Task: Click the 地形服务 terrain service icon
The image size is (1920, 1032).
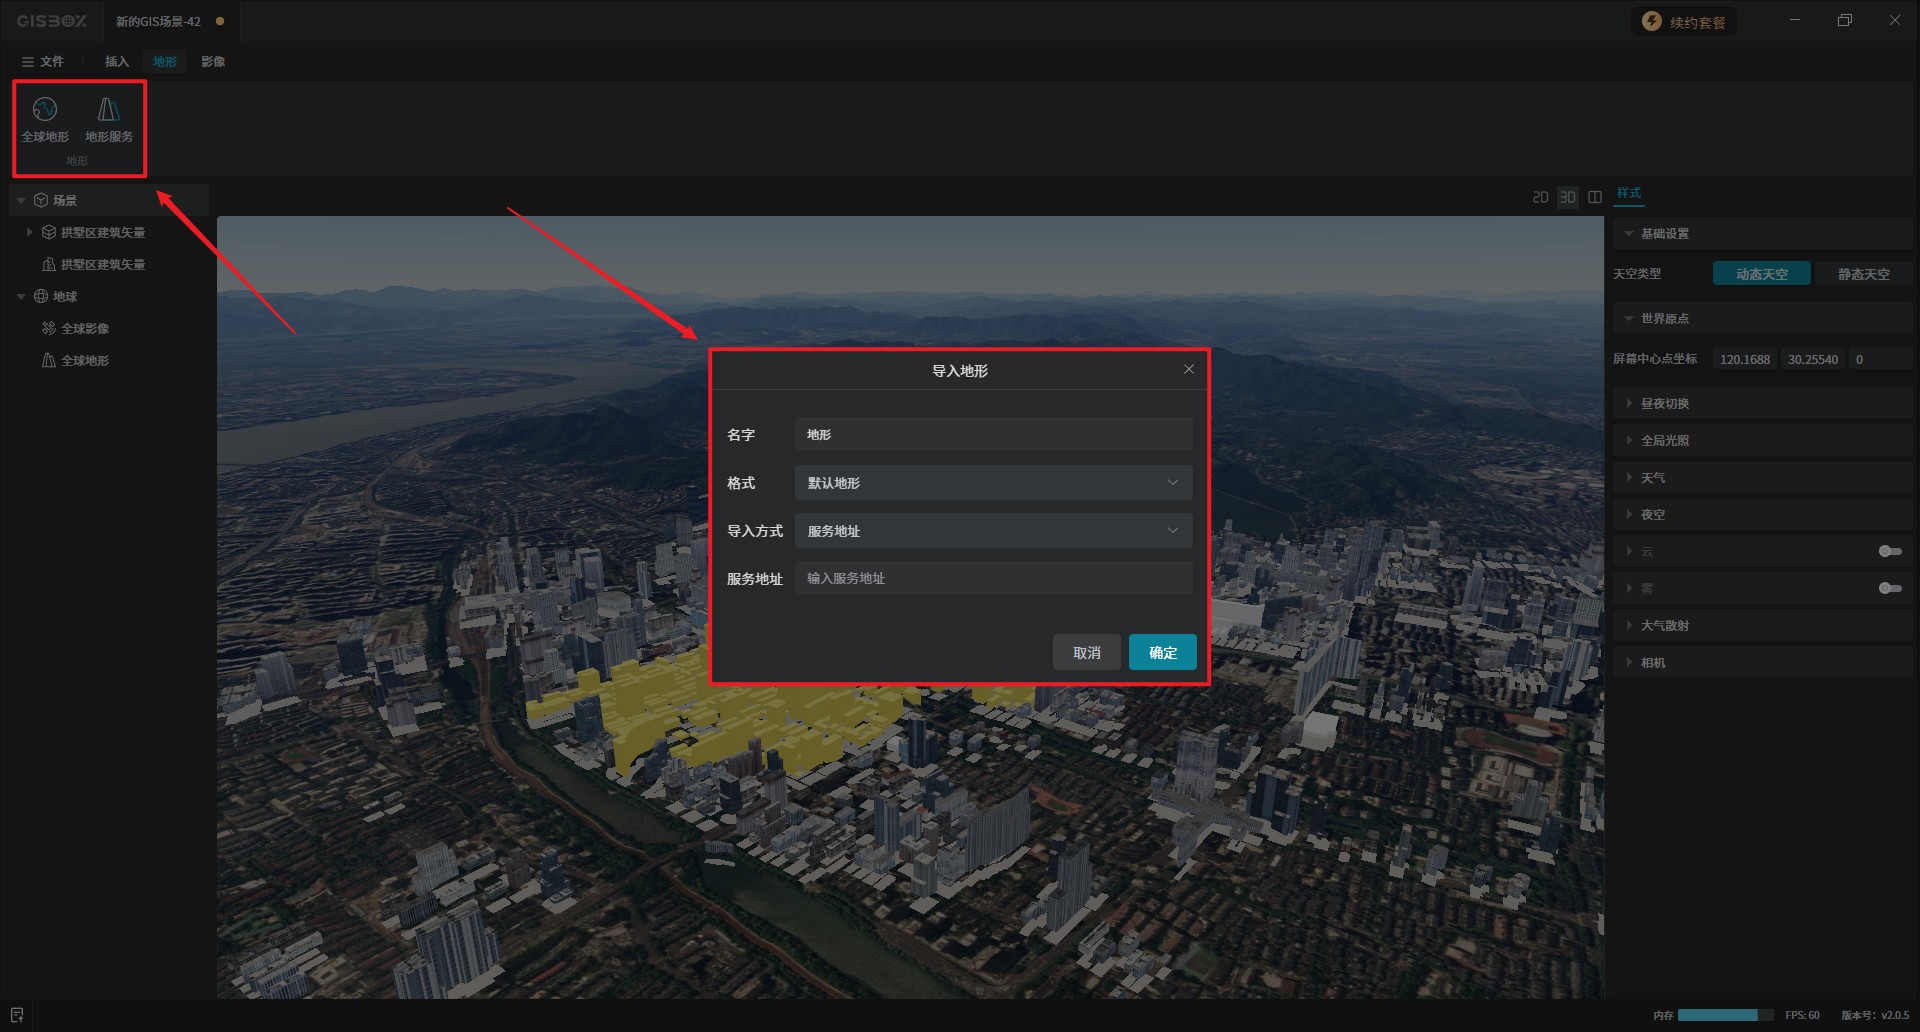Action: (x=108, y=110)
